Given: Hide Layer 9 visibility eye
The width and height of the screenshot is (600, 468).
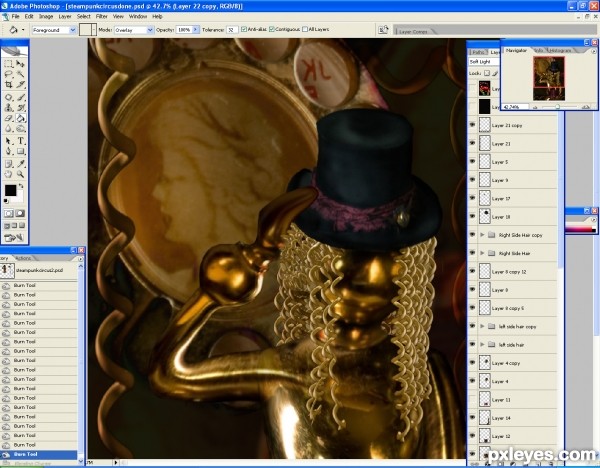Looking at the screenshot, I should click(x=472, y=180).
